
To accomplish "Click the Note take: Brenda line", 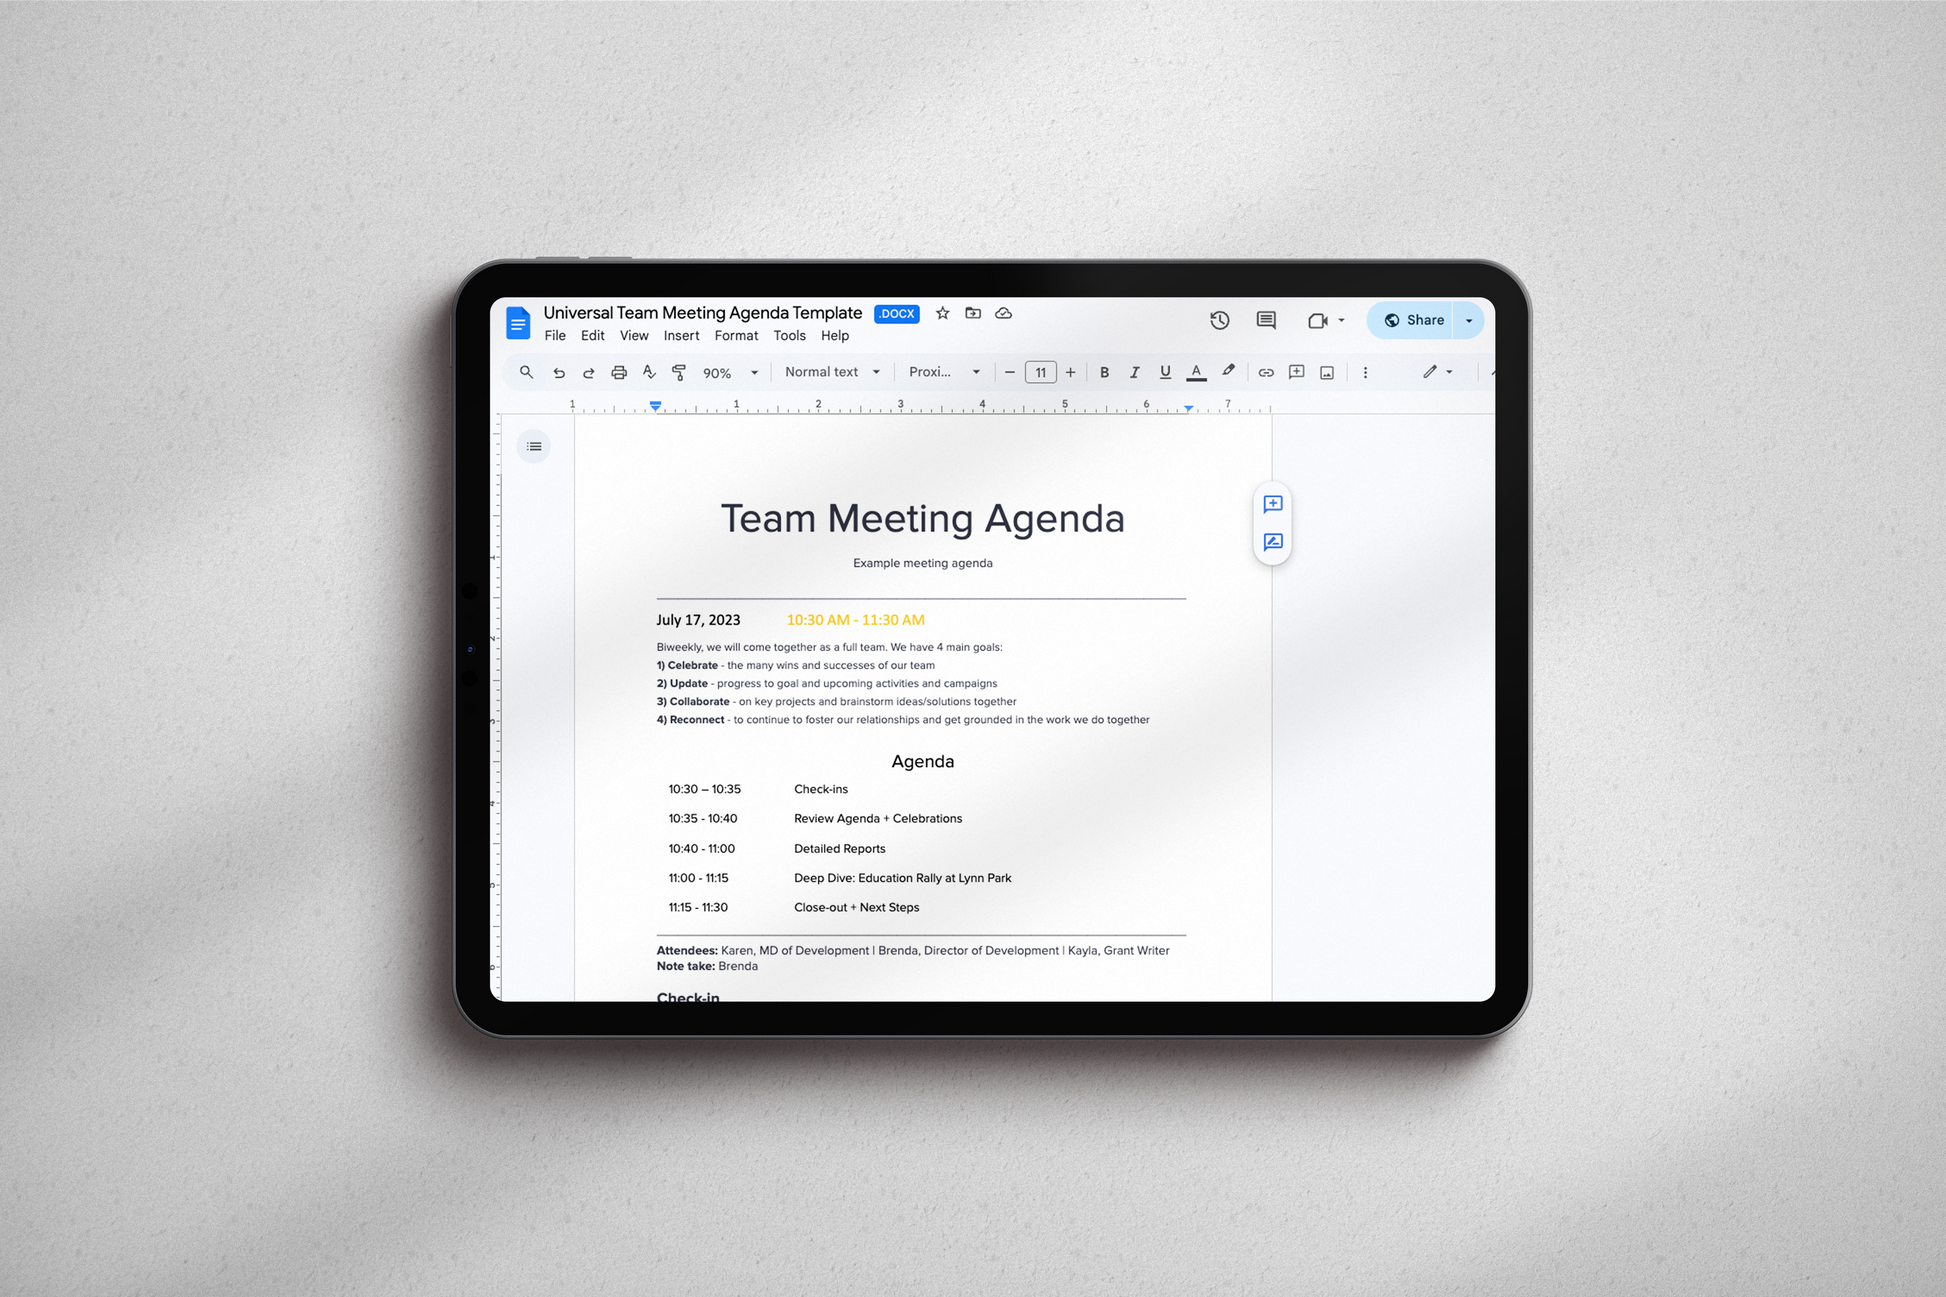I will pyautogui.click(x=707, y=966).
